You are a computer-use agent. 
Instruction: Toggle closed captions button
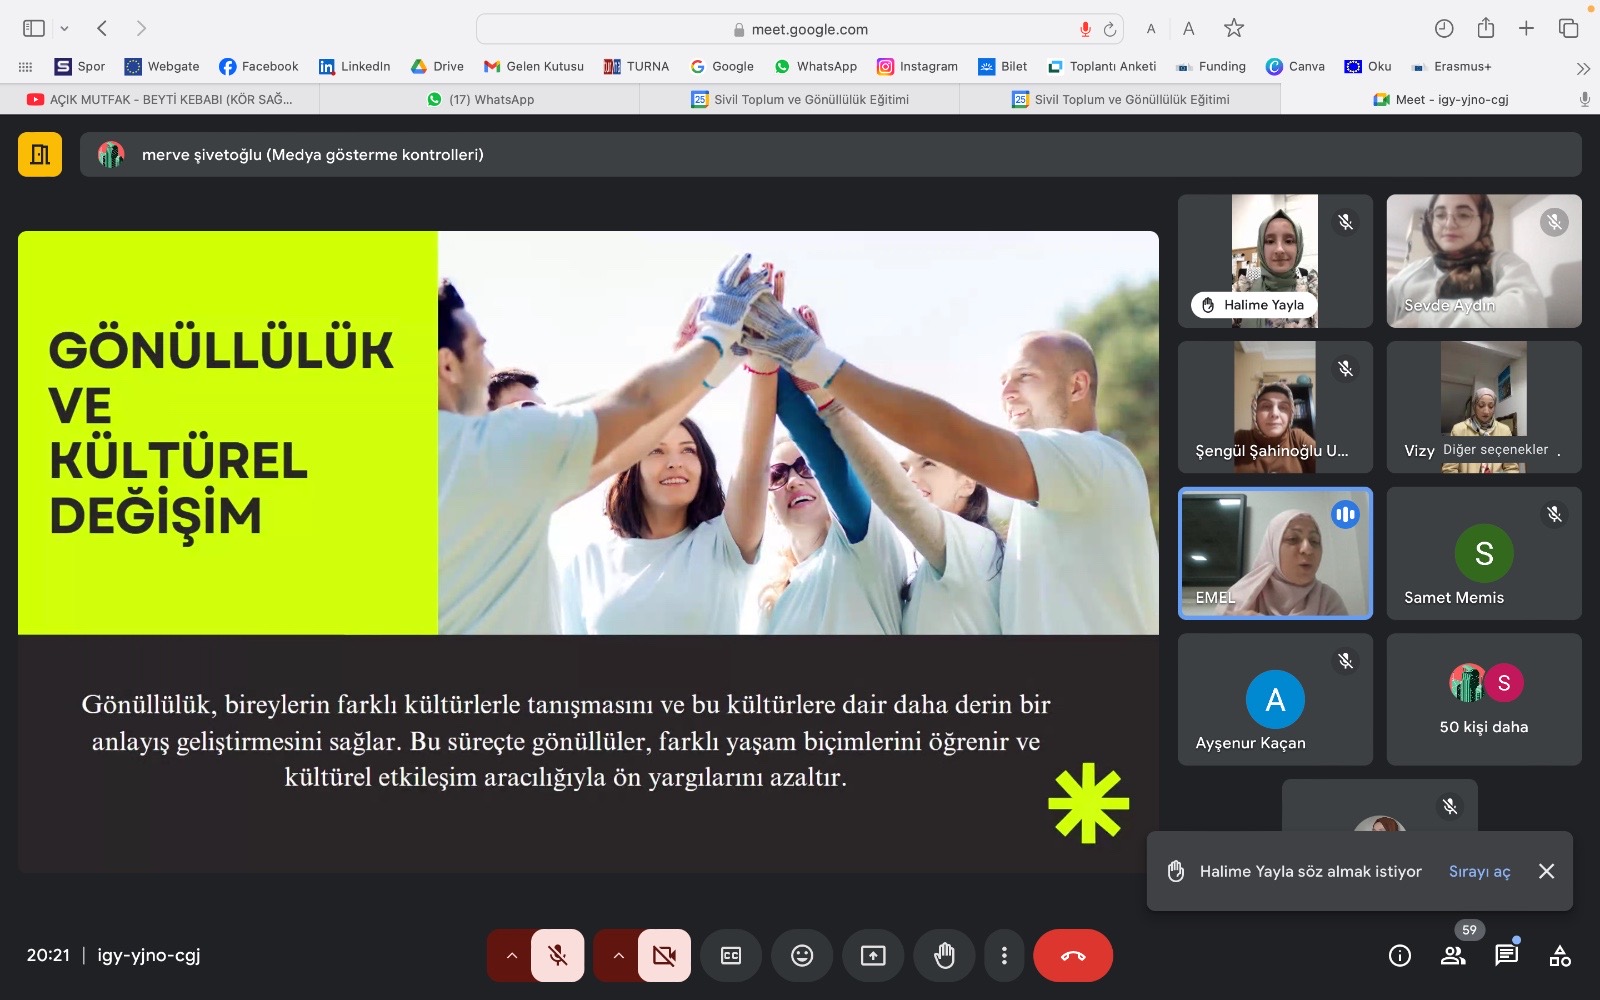point(731,956)
